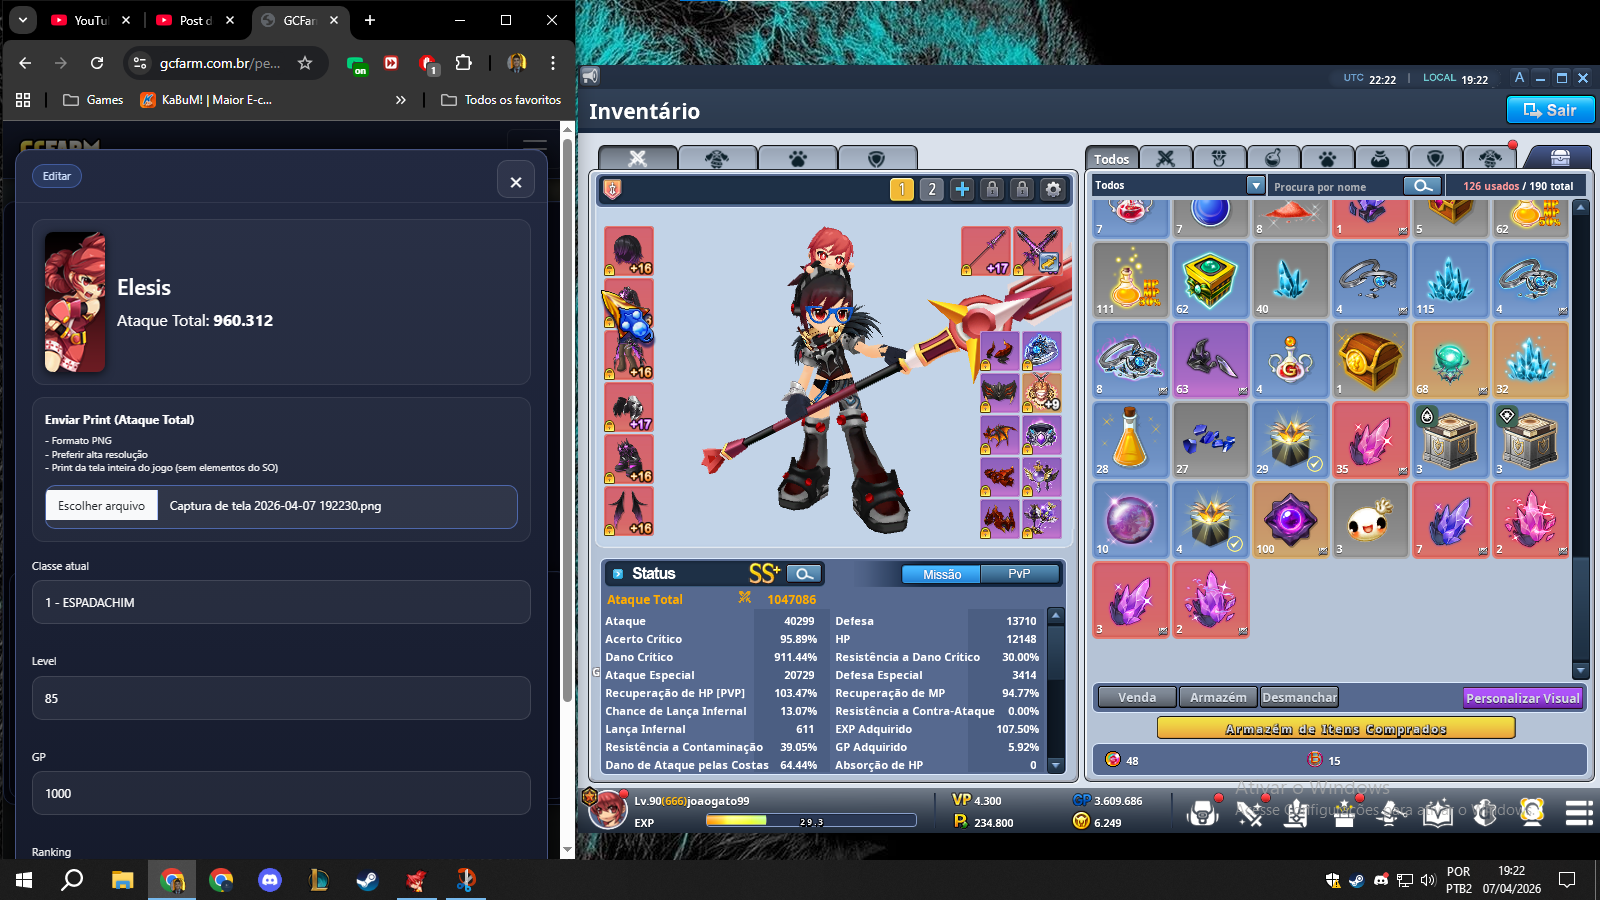Open the Todos os favoritos folder

(501, 100)
